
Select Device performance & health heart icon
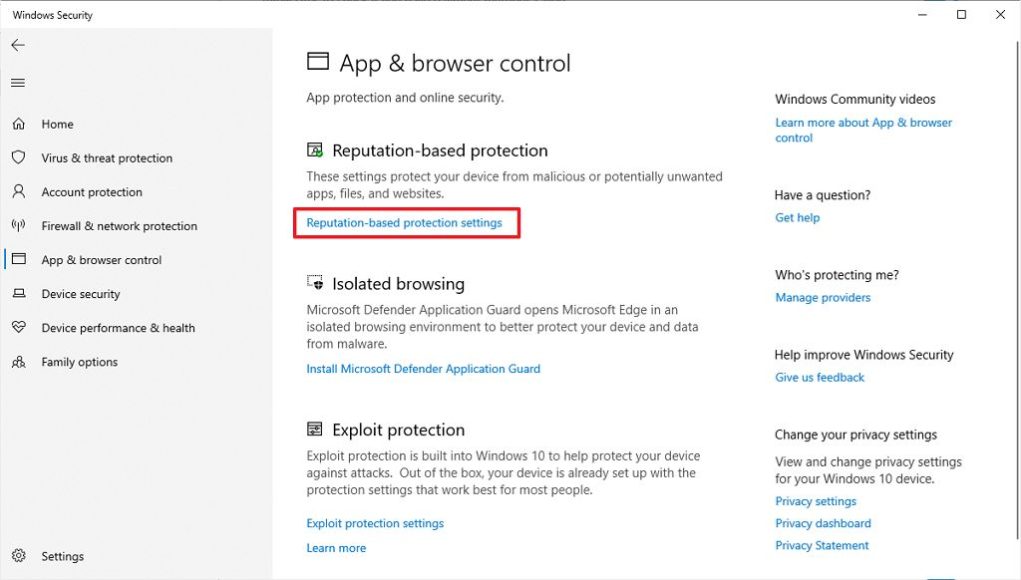coord(17,328)
